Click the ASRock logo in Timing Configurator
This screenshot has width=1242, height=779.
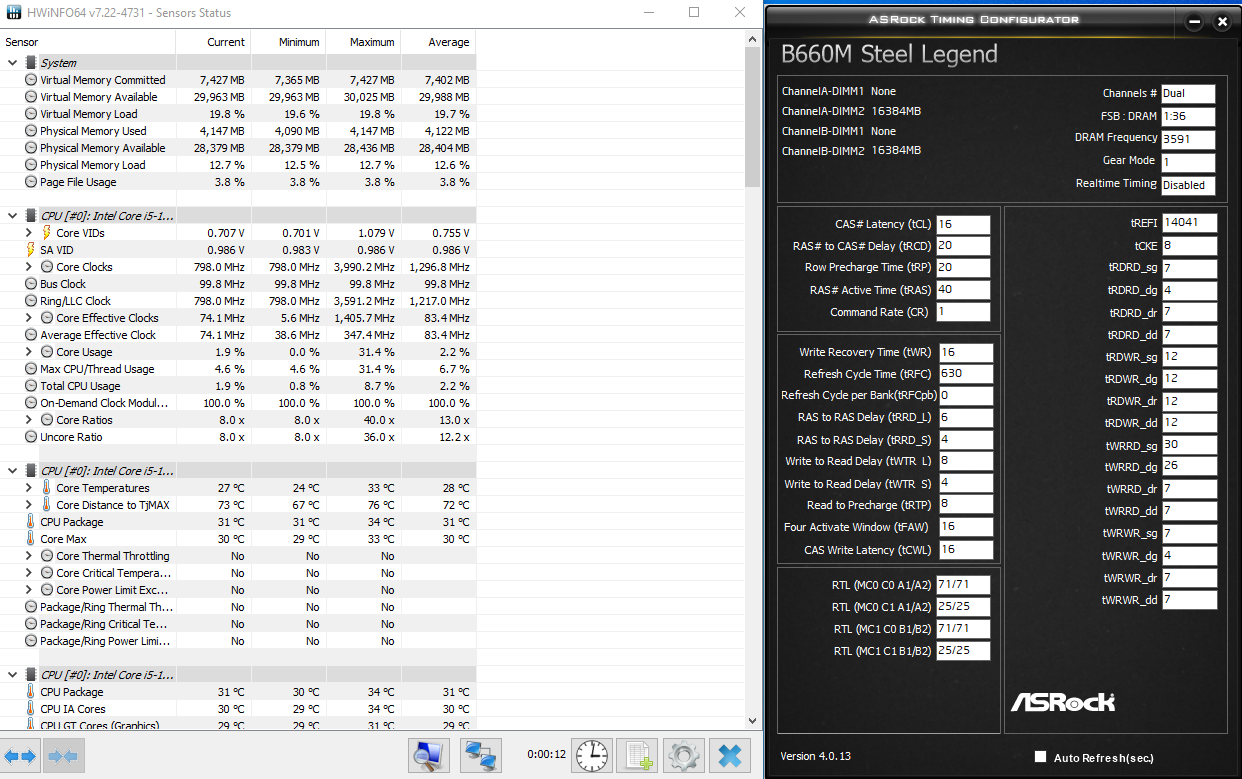[x=1062, y=701]
